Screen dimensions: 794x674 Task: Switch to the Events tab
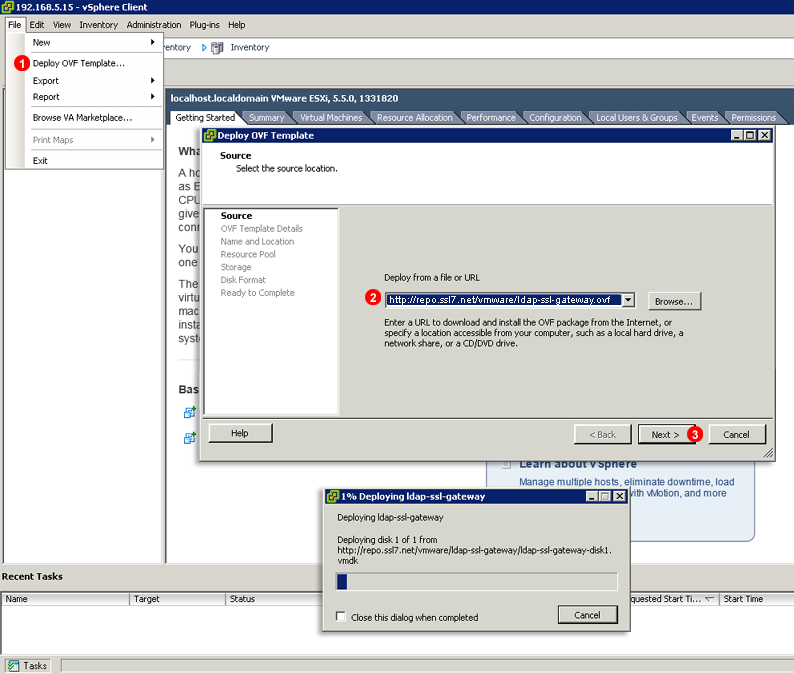[x=704, y=117]
